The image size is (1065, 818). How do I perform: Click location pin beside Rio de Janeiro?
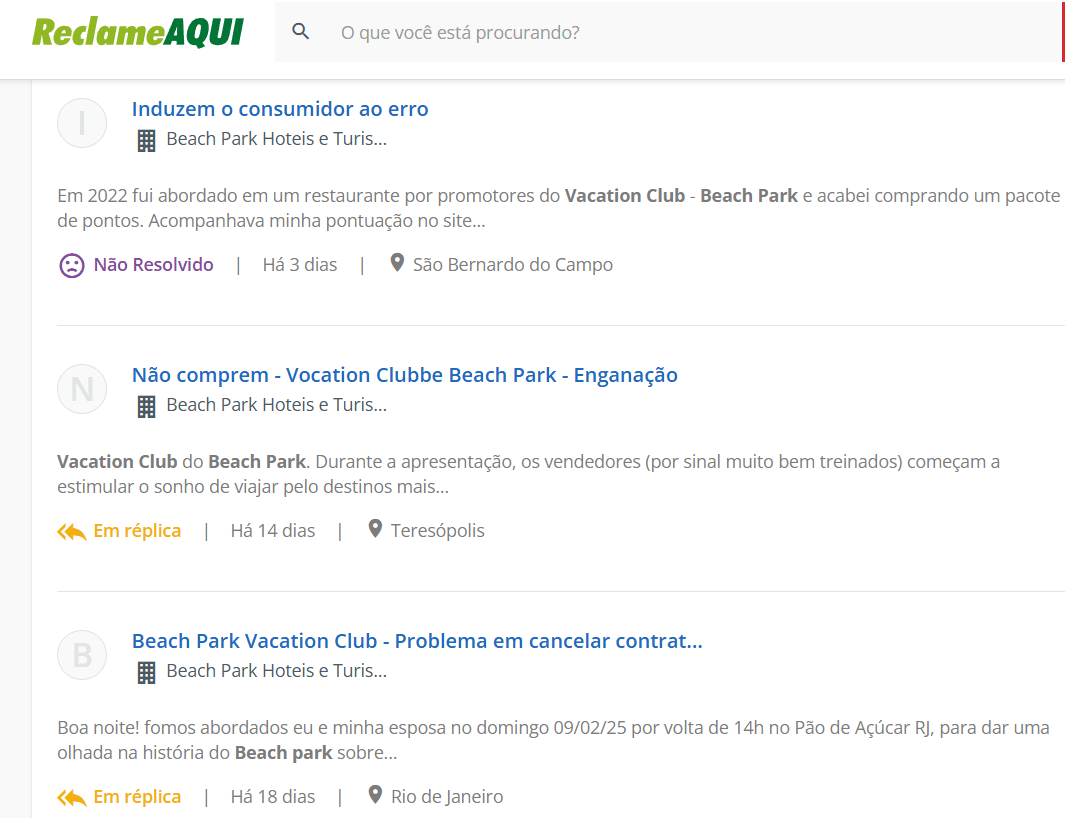click(375, 796)
